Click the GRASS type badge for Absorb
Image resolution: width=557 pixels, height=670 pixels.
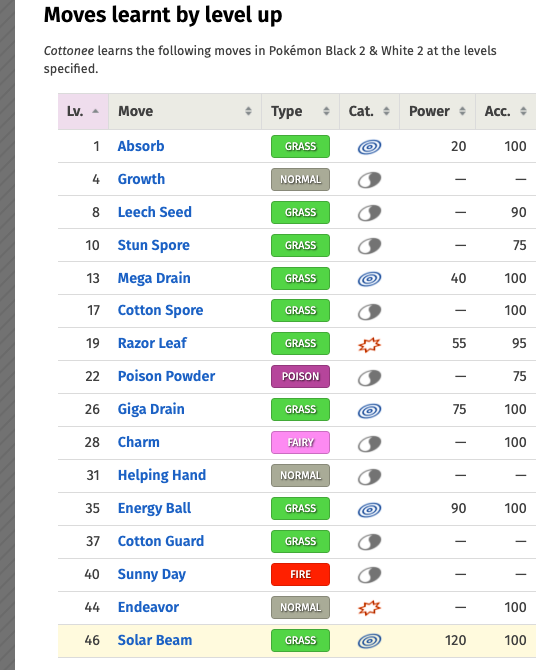pyautogui.click(x=300, y=147)
